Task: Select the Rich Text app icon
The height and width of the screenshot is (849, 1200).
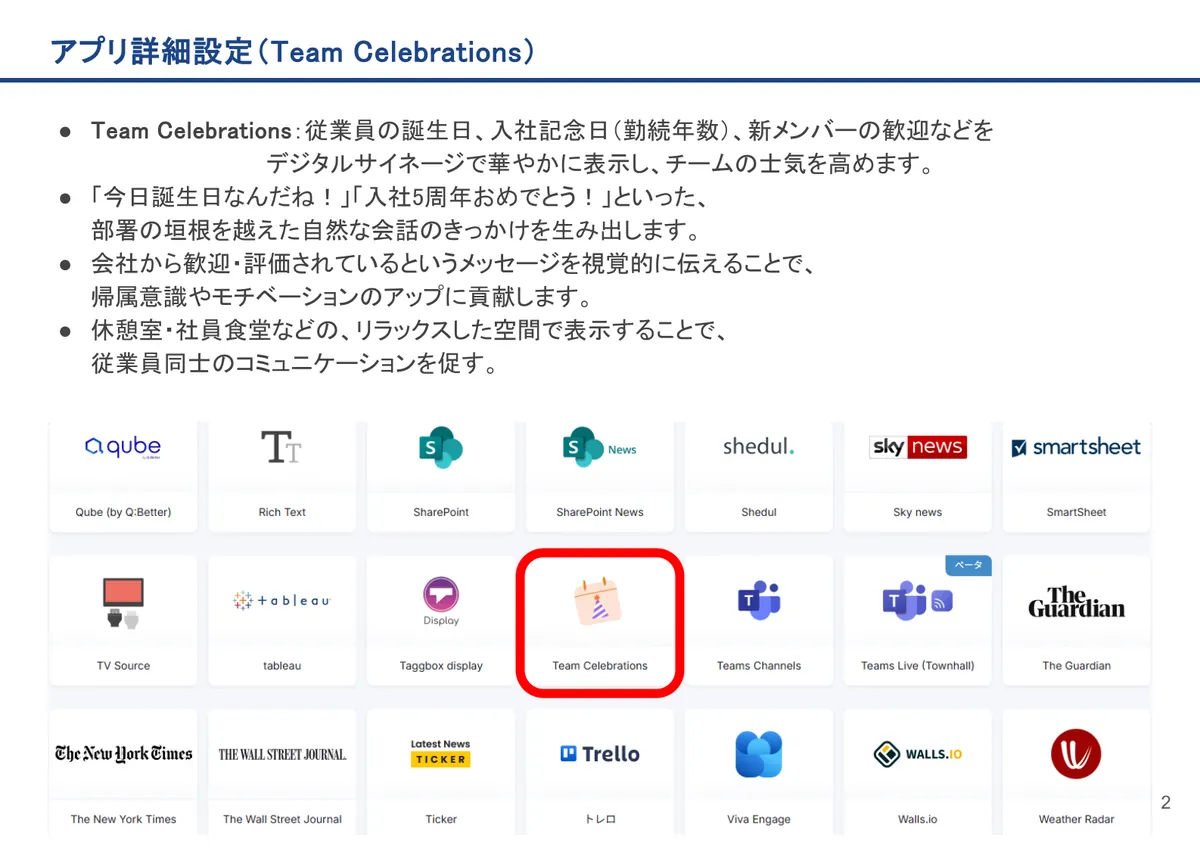Action: (281, 447)
